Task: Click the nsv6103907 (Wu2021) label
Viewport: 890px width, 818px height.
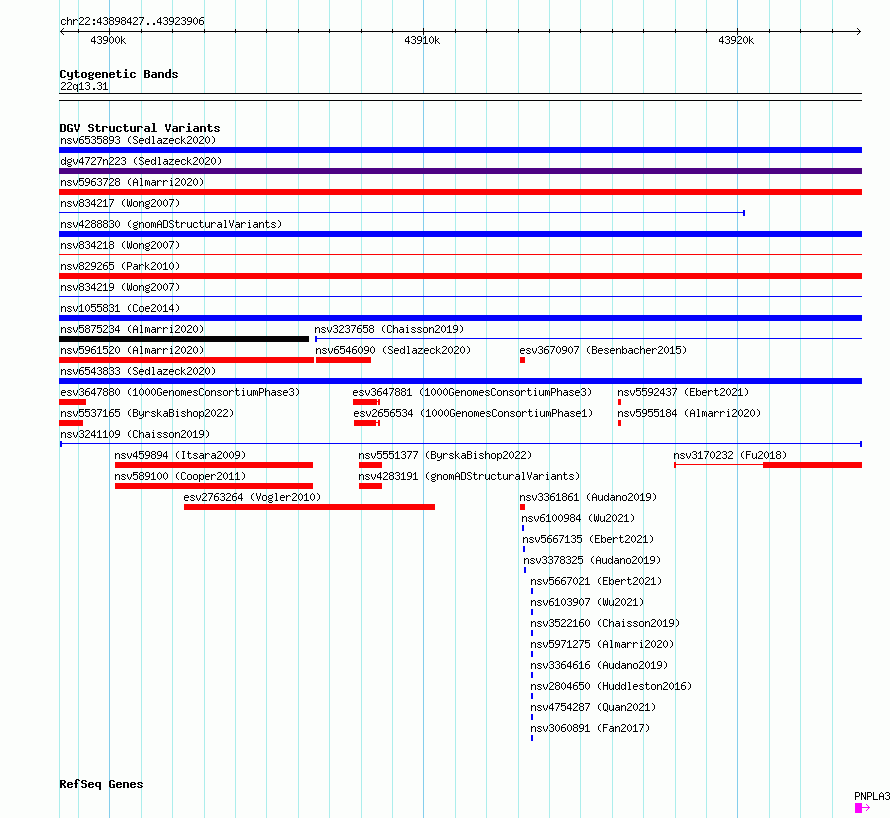Action: click(587, 602)
